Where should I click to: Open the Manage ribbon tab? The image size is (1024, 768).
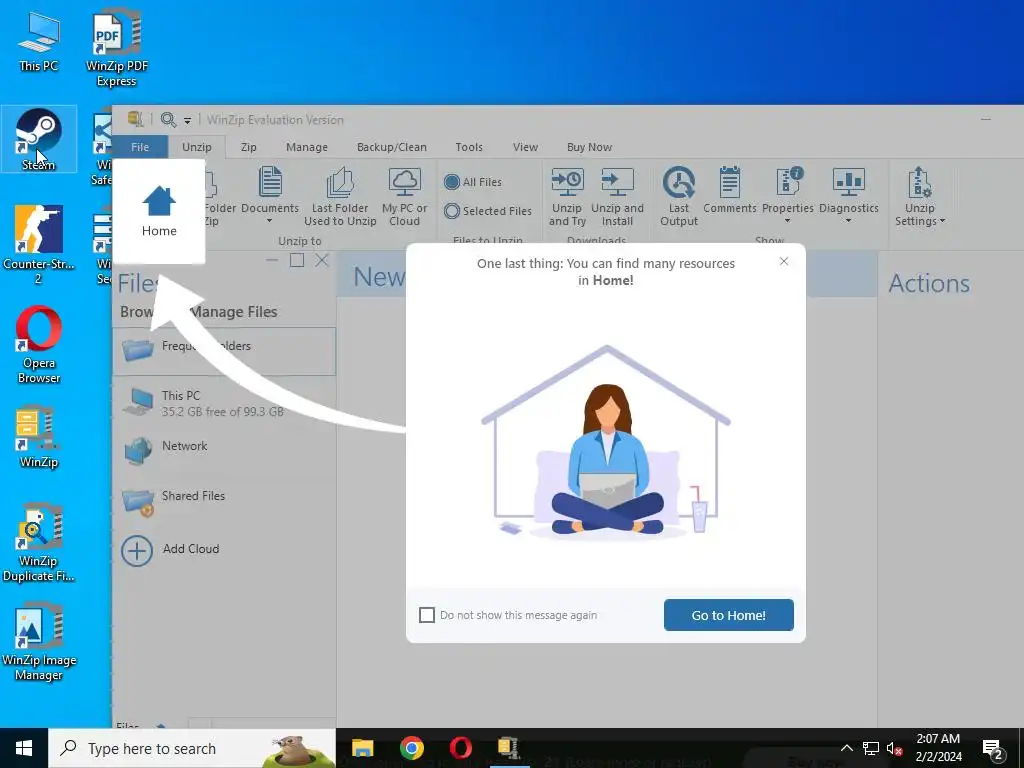click(307, 147)
